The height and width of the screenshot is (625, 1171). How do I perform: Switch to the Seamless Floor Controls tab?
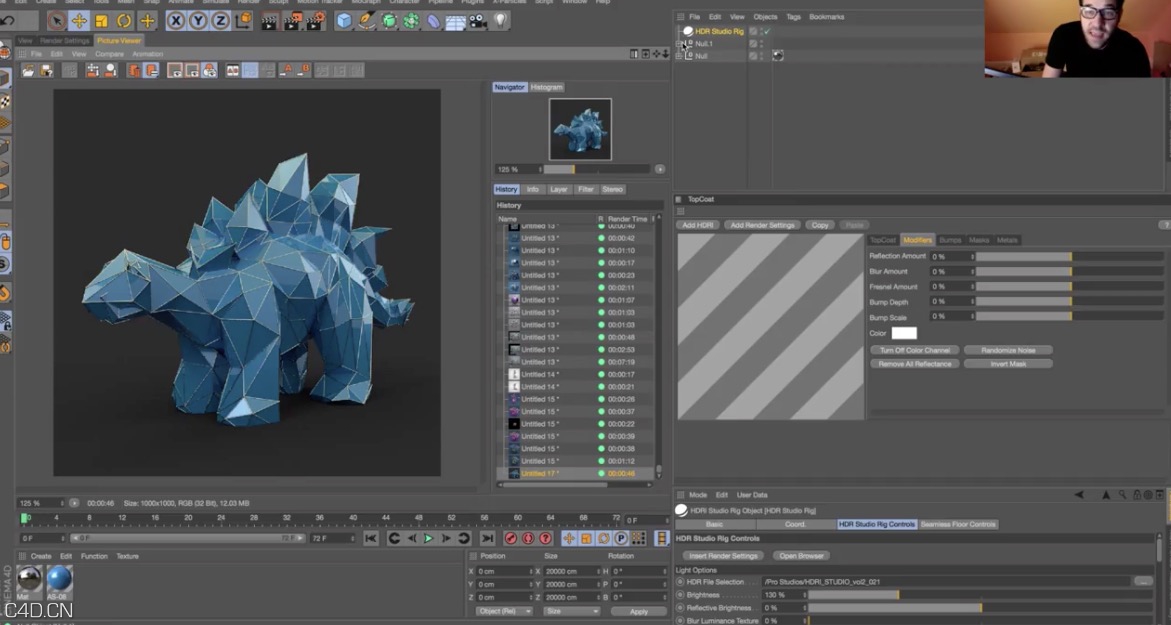[959, 523]
